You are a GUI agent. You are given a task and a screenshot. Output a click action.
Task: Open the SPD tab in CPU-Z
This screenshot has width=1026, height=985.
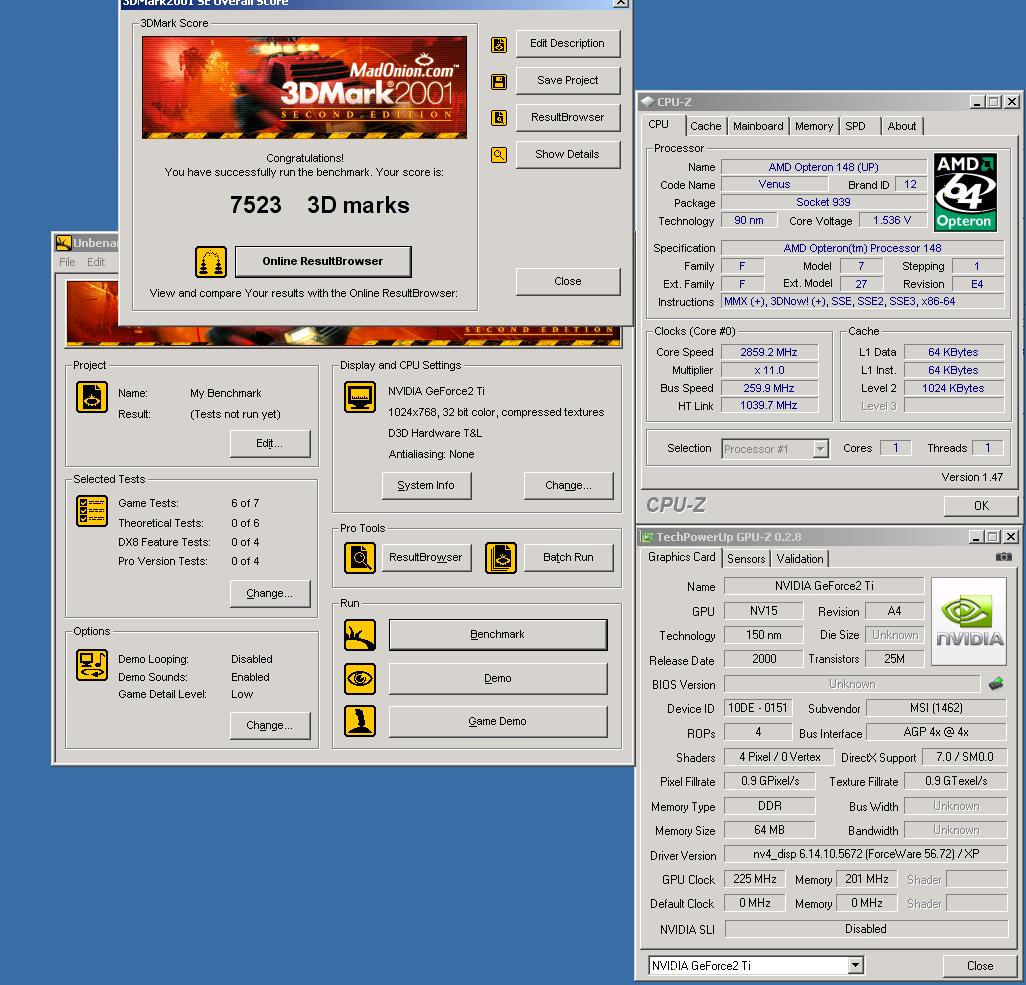[855, 126]
